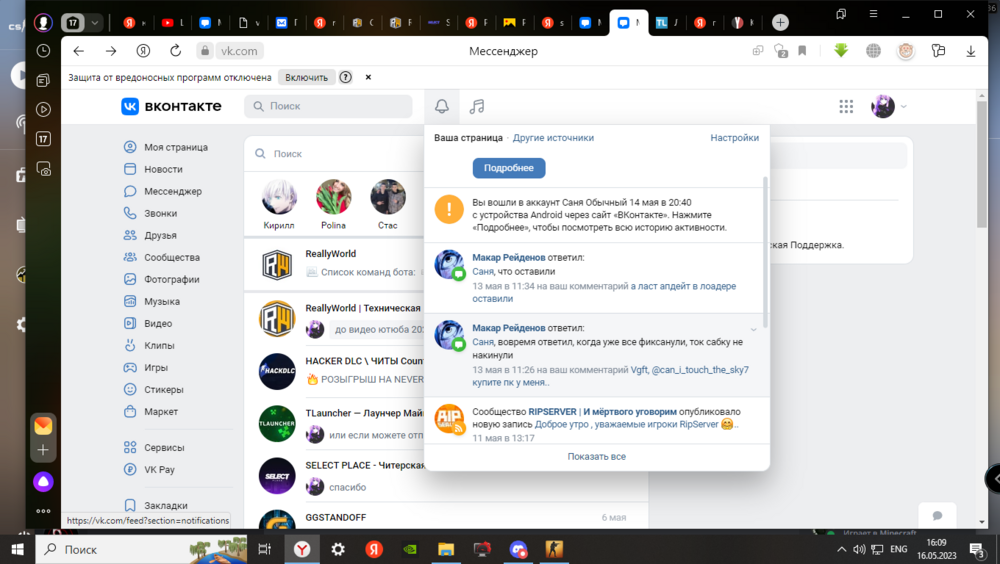Click the Игры sidebar icon
The image size is (1000, 564).
130,367
